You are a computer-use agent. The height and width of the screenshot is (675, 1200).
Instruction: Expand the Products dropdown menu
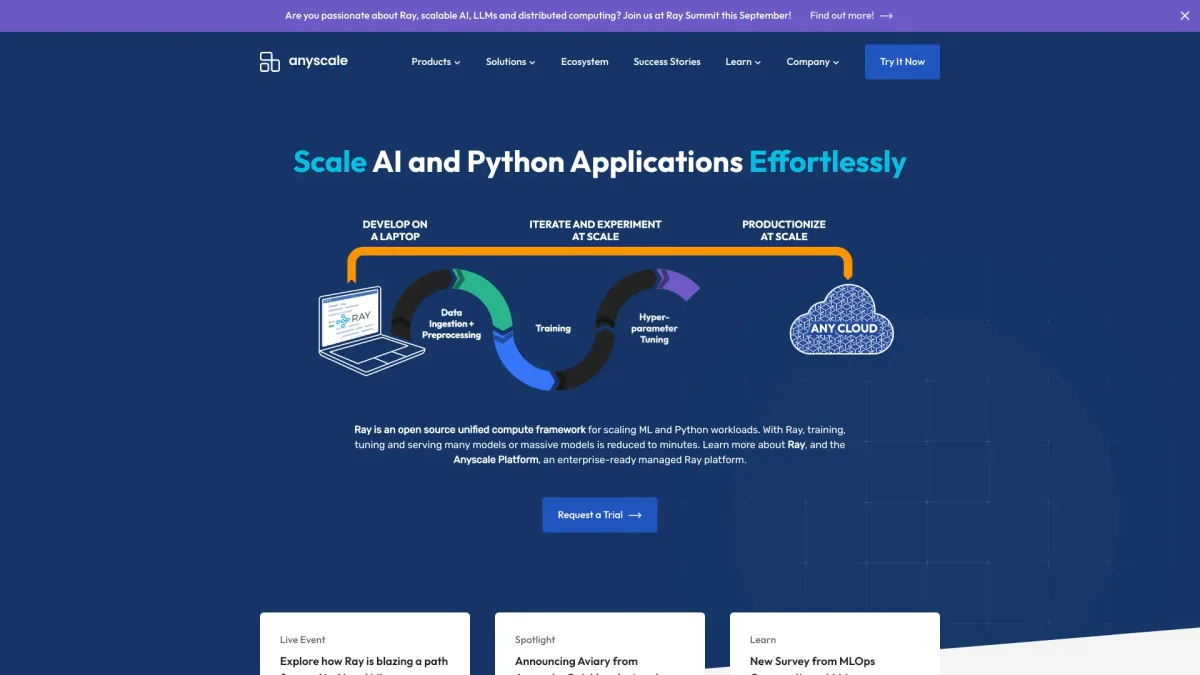435,62
